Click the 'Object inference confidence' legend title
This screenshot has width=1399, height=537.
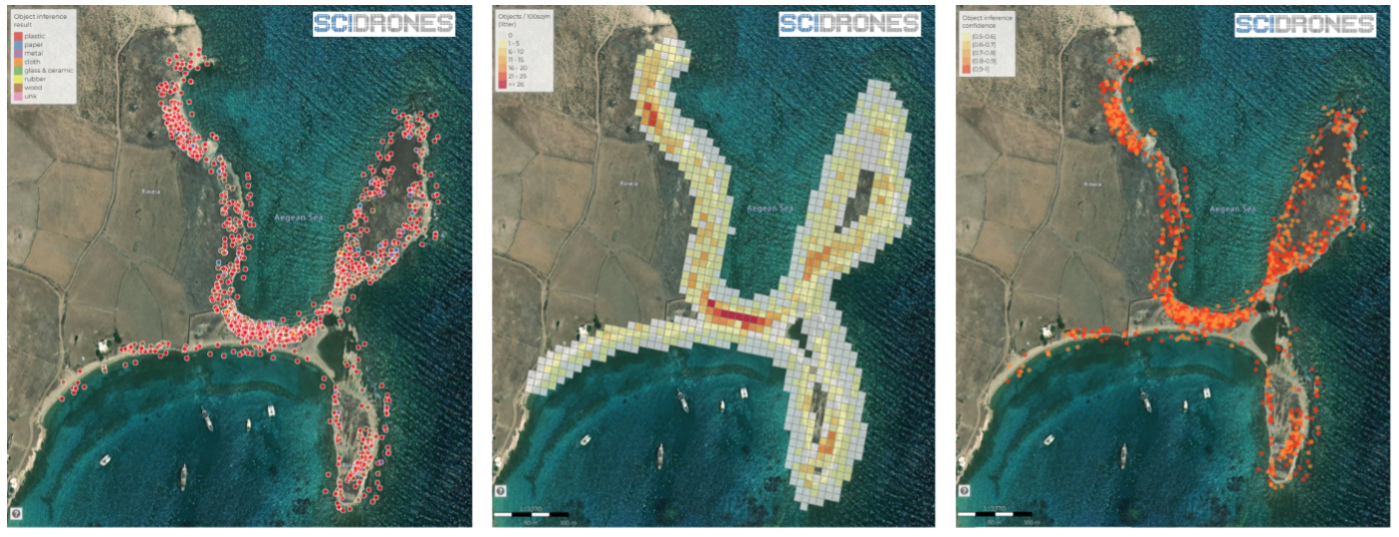pos(987,22)
